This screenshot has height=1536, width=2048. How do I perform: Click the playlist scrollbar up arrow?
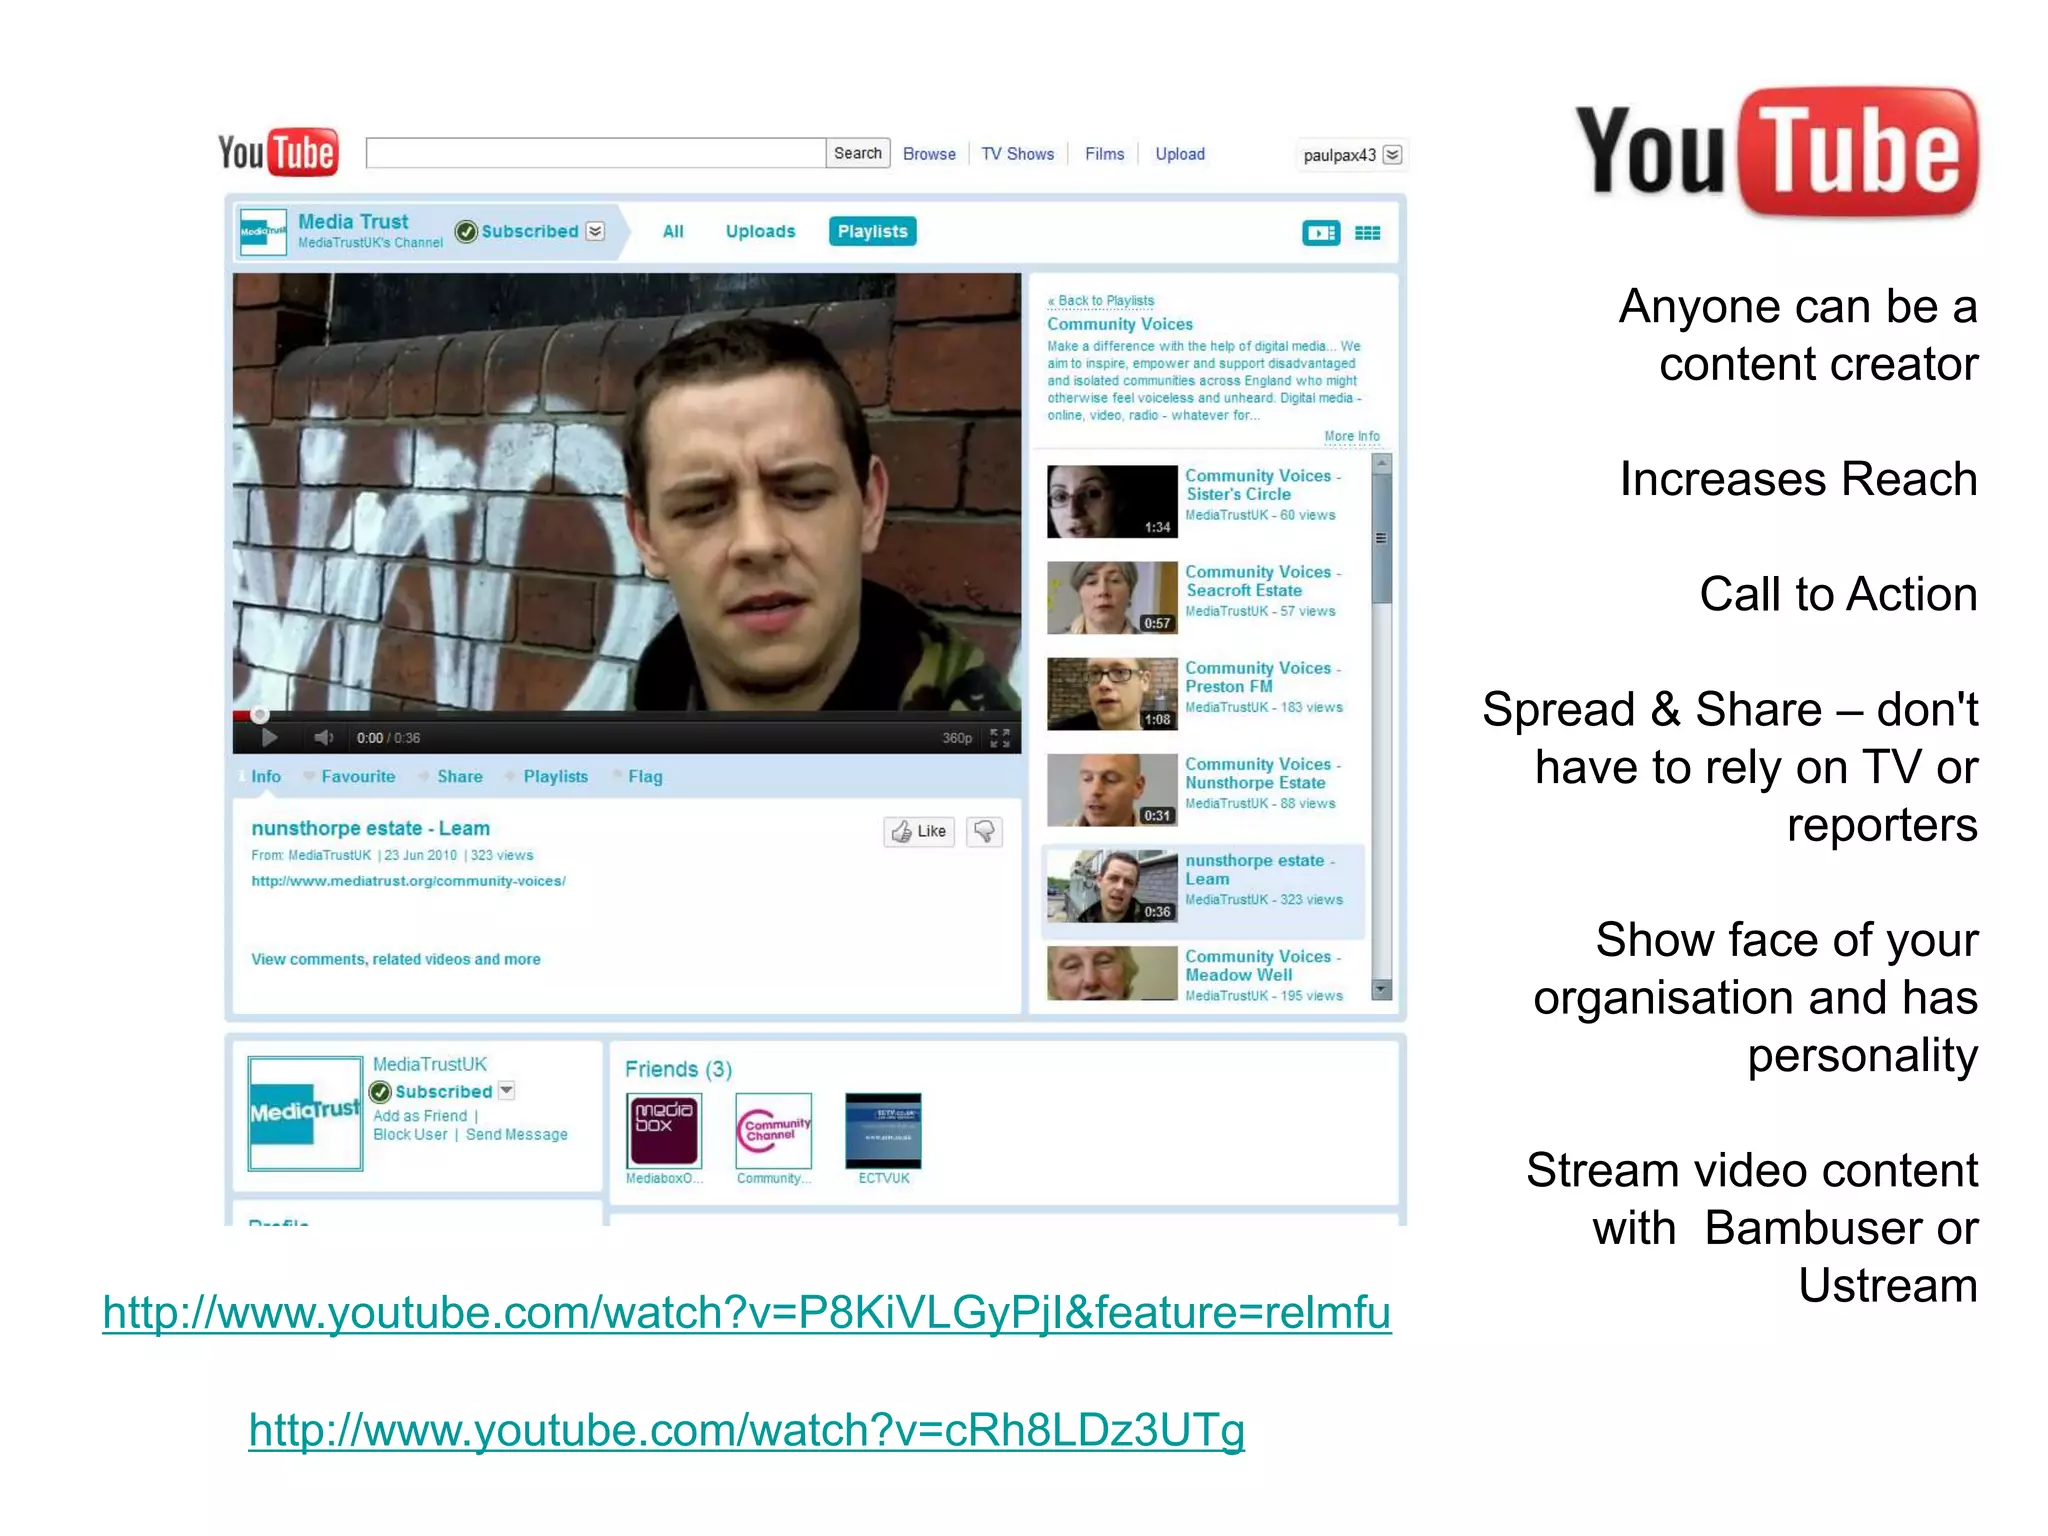(x=1382, y=463)
